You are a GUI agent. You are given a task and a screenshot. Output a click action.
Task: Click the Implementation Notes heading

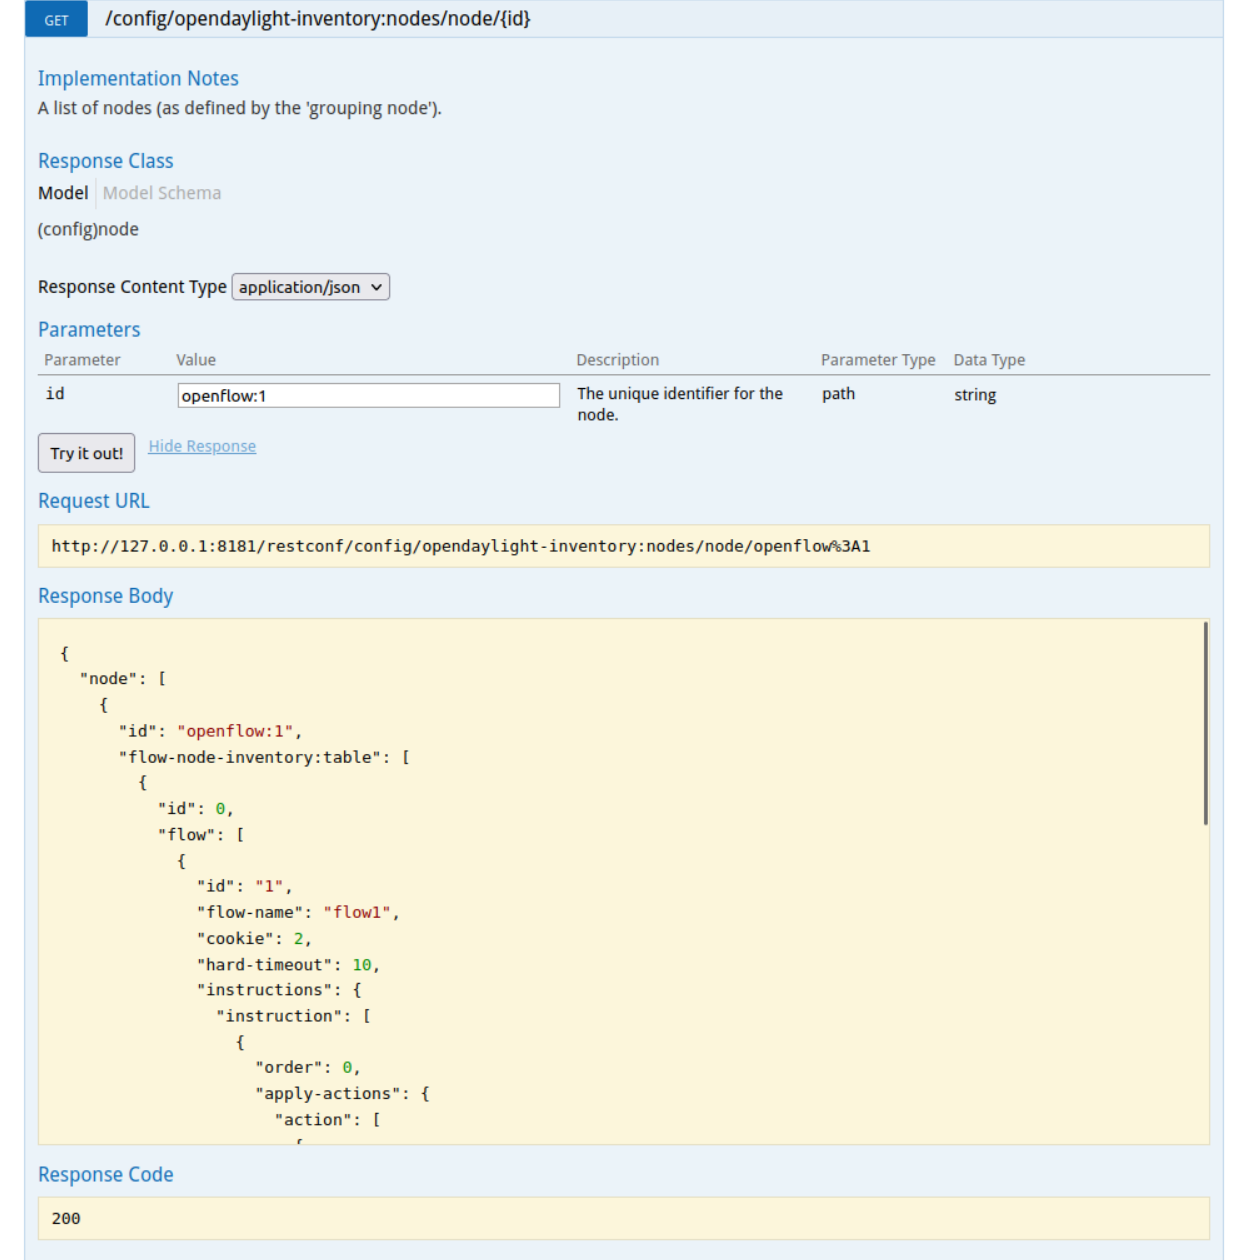click(138, 78)
